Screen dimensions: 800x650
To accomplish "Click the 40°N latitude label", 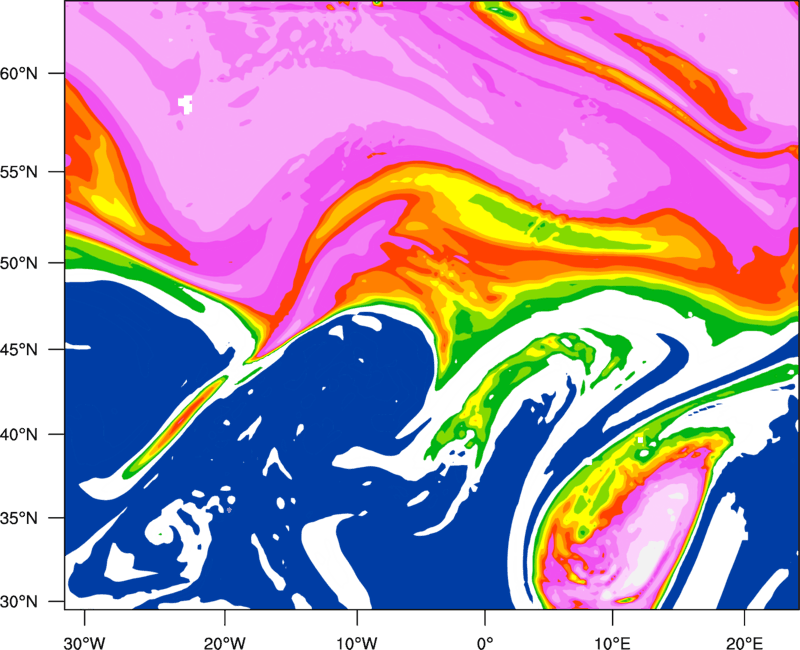I will pyautogui.click(x=19, y=435).
